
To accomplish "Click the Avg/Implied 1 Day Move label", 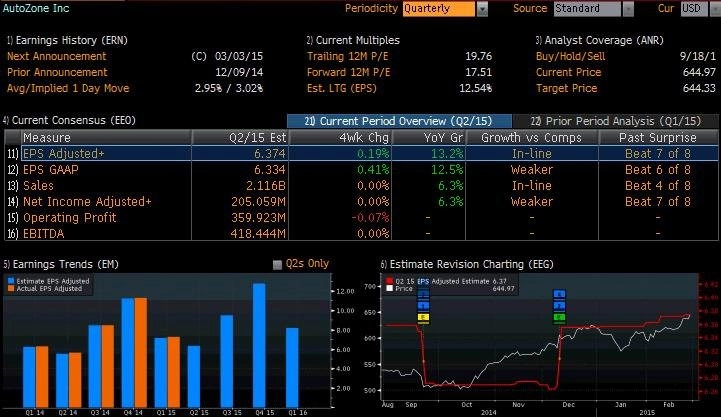I will click(68, 88).
